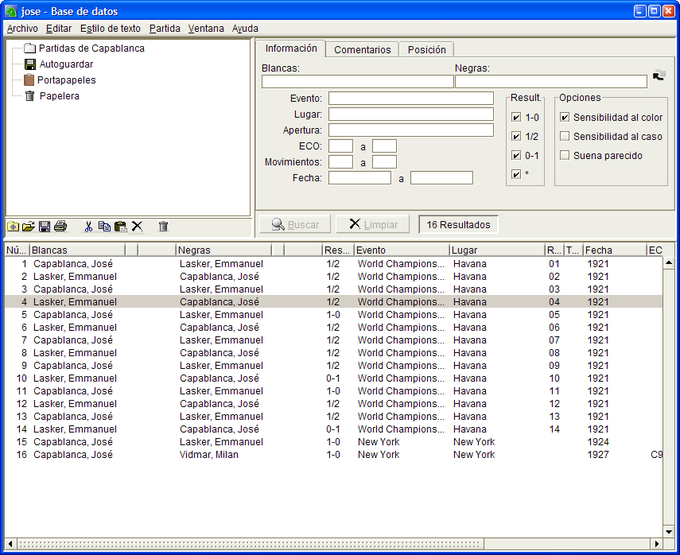
Task: Click the new folder toolbar icon
Action: pyautogui.click(x=13, y=226)
